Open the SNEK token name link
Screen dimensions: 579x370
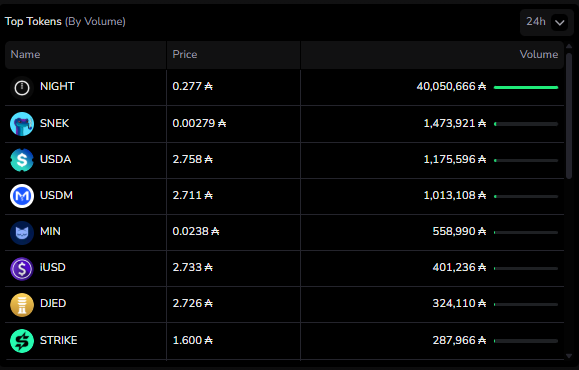point(54,123)
